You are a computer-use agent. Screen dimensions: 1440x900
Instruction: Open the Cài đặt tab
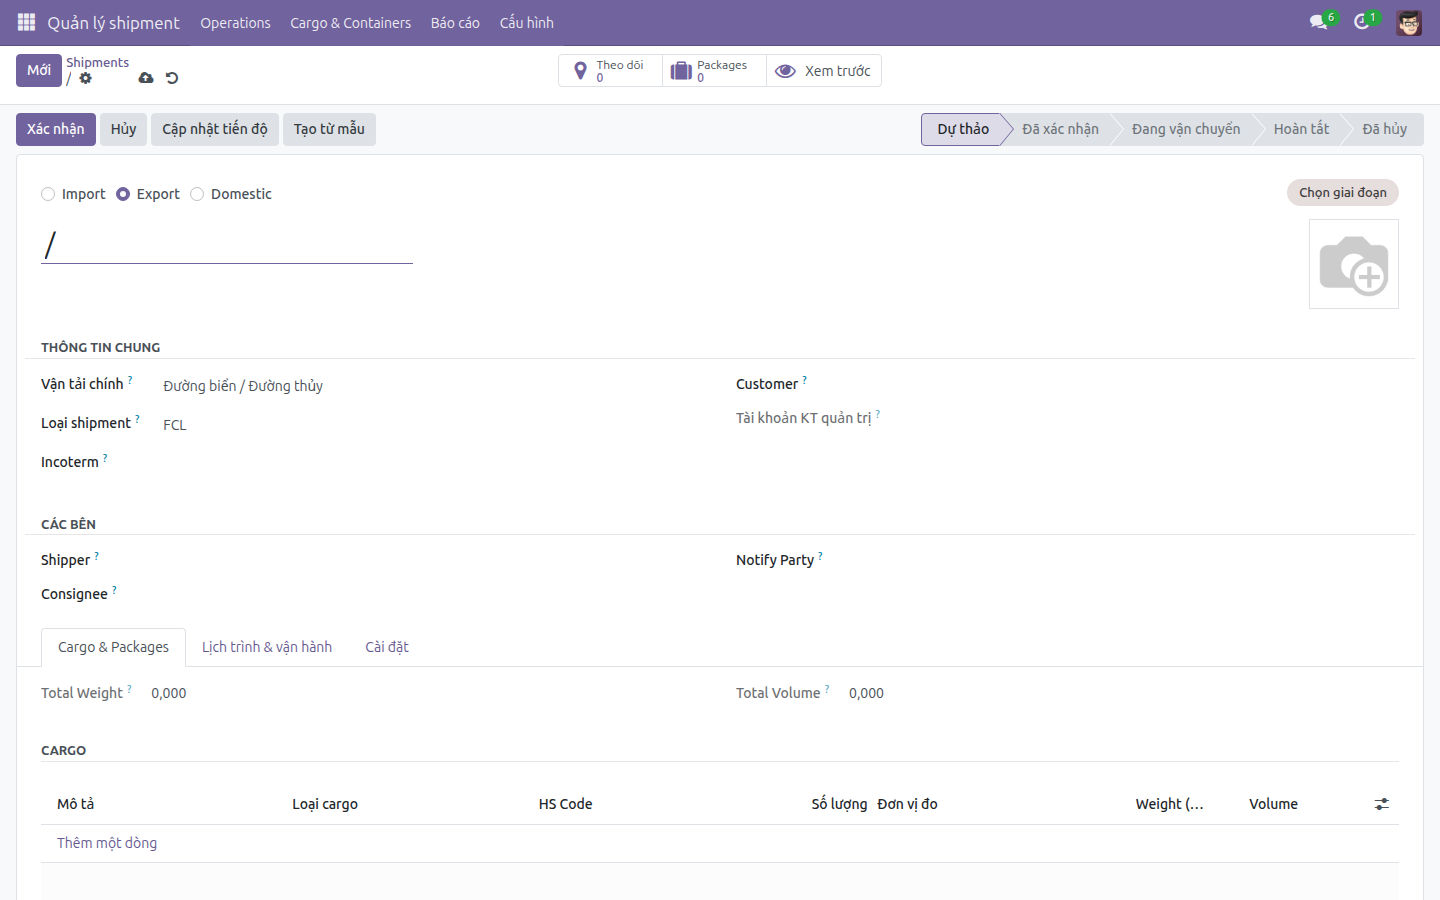pos(387,647)
